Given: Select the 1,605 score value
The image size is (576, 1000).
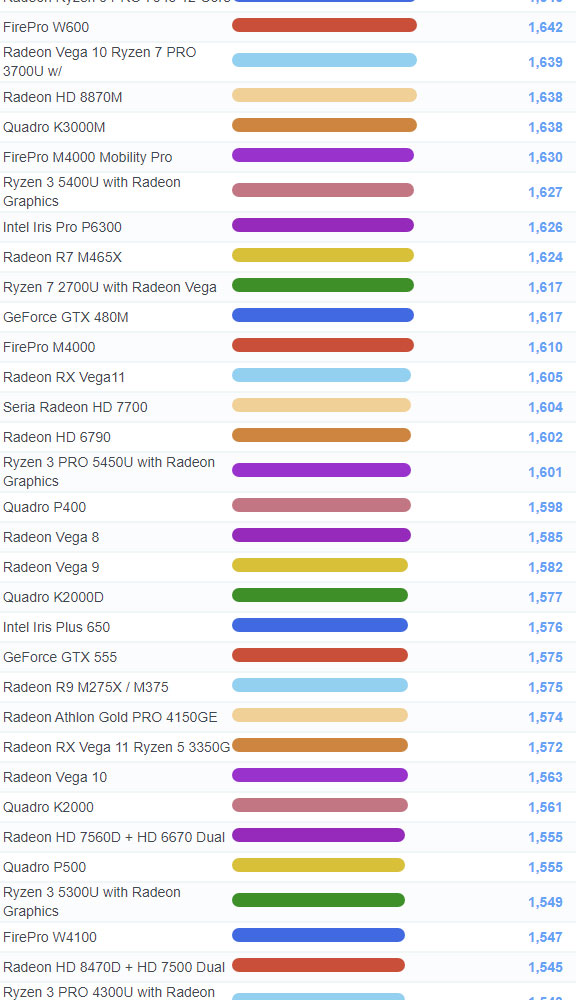Looking at the screenshot, I should 545,378.
